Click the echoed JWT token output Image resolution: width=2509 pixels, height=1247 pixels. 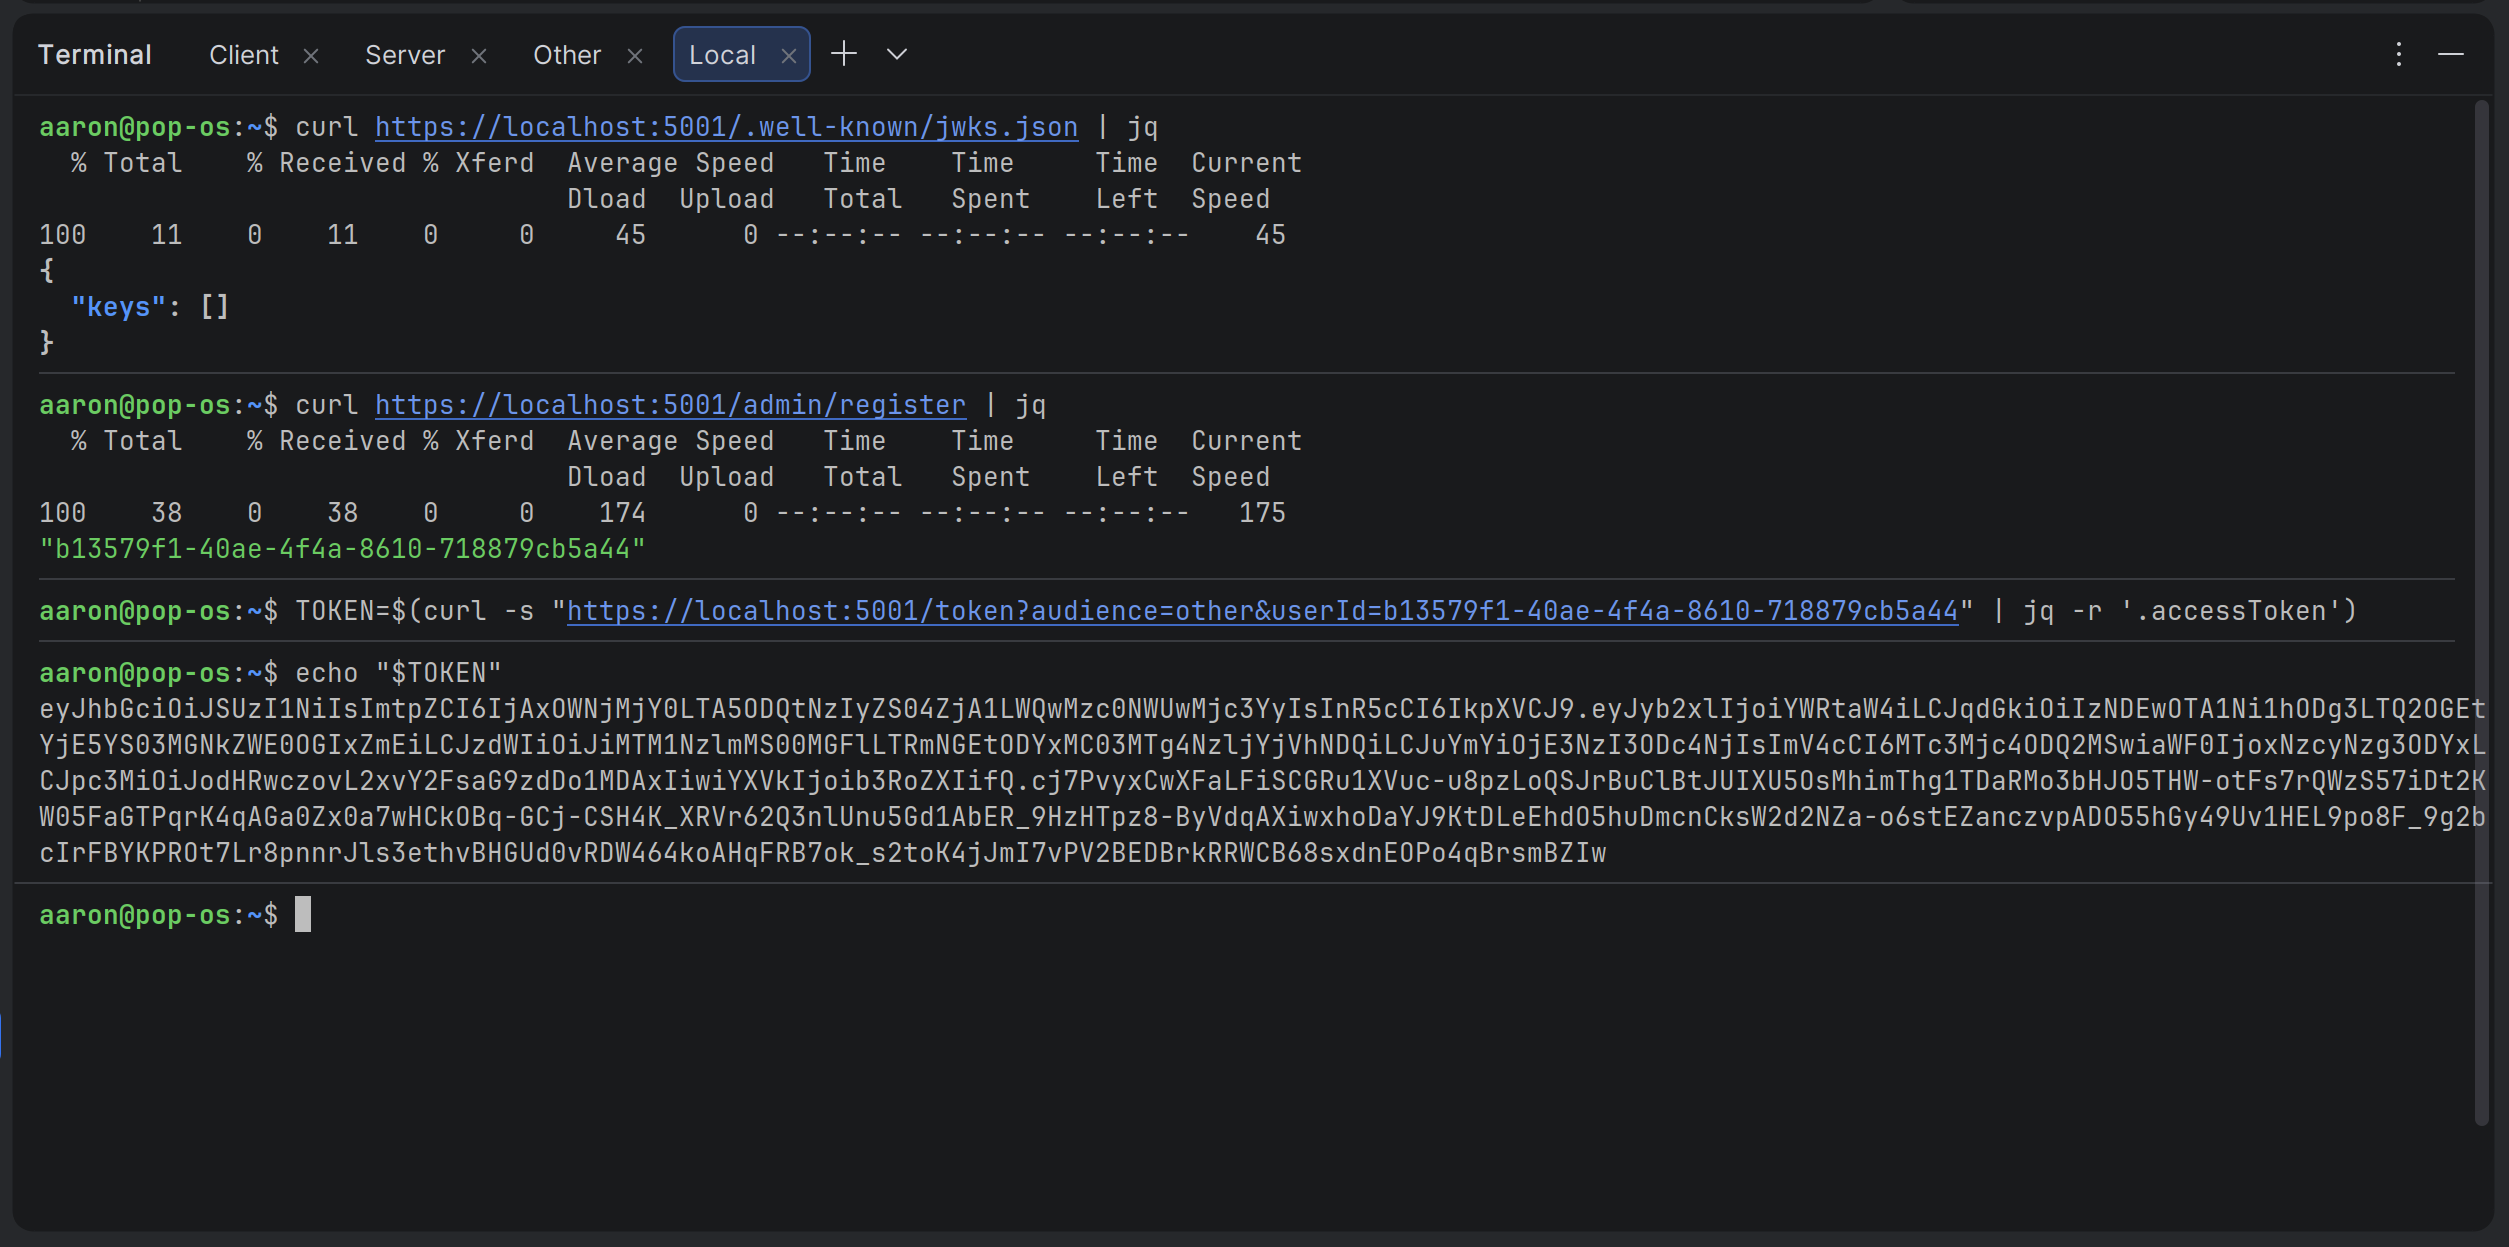pyautogui.click(x=1260, y=781)
